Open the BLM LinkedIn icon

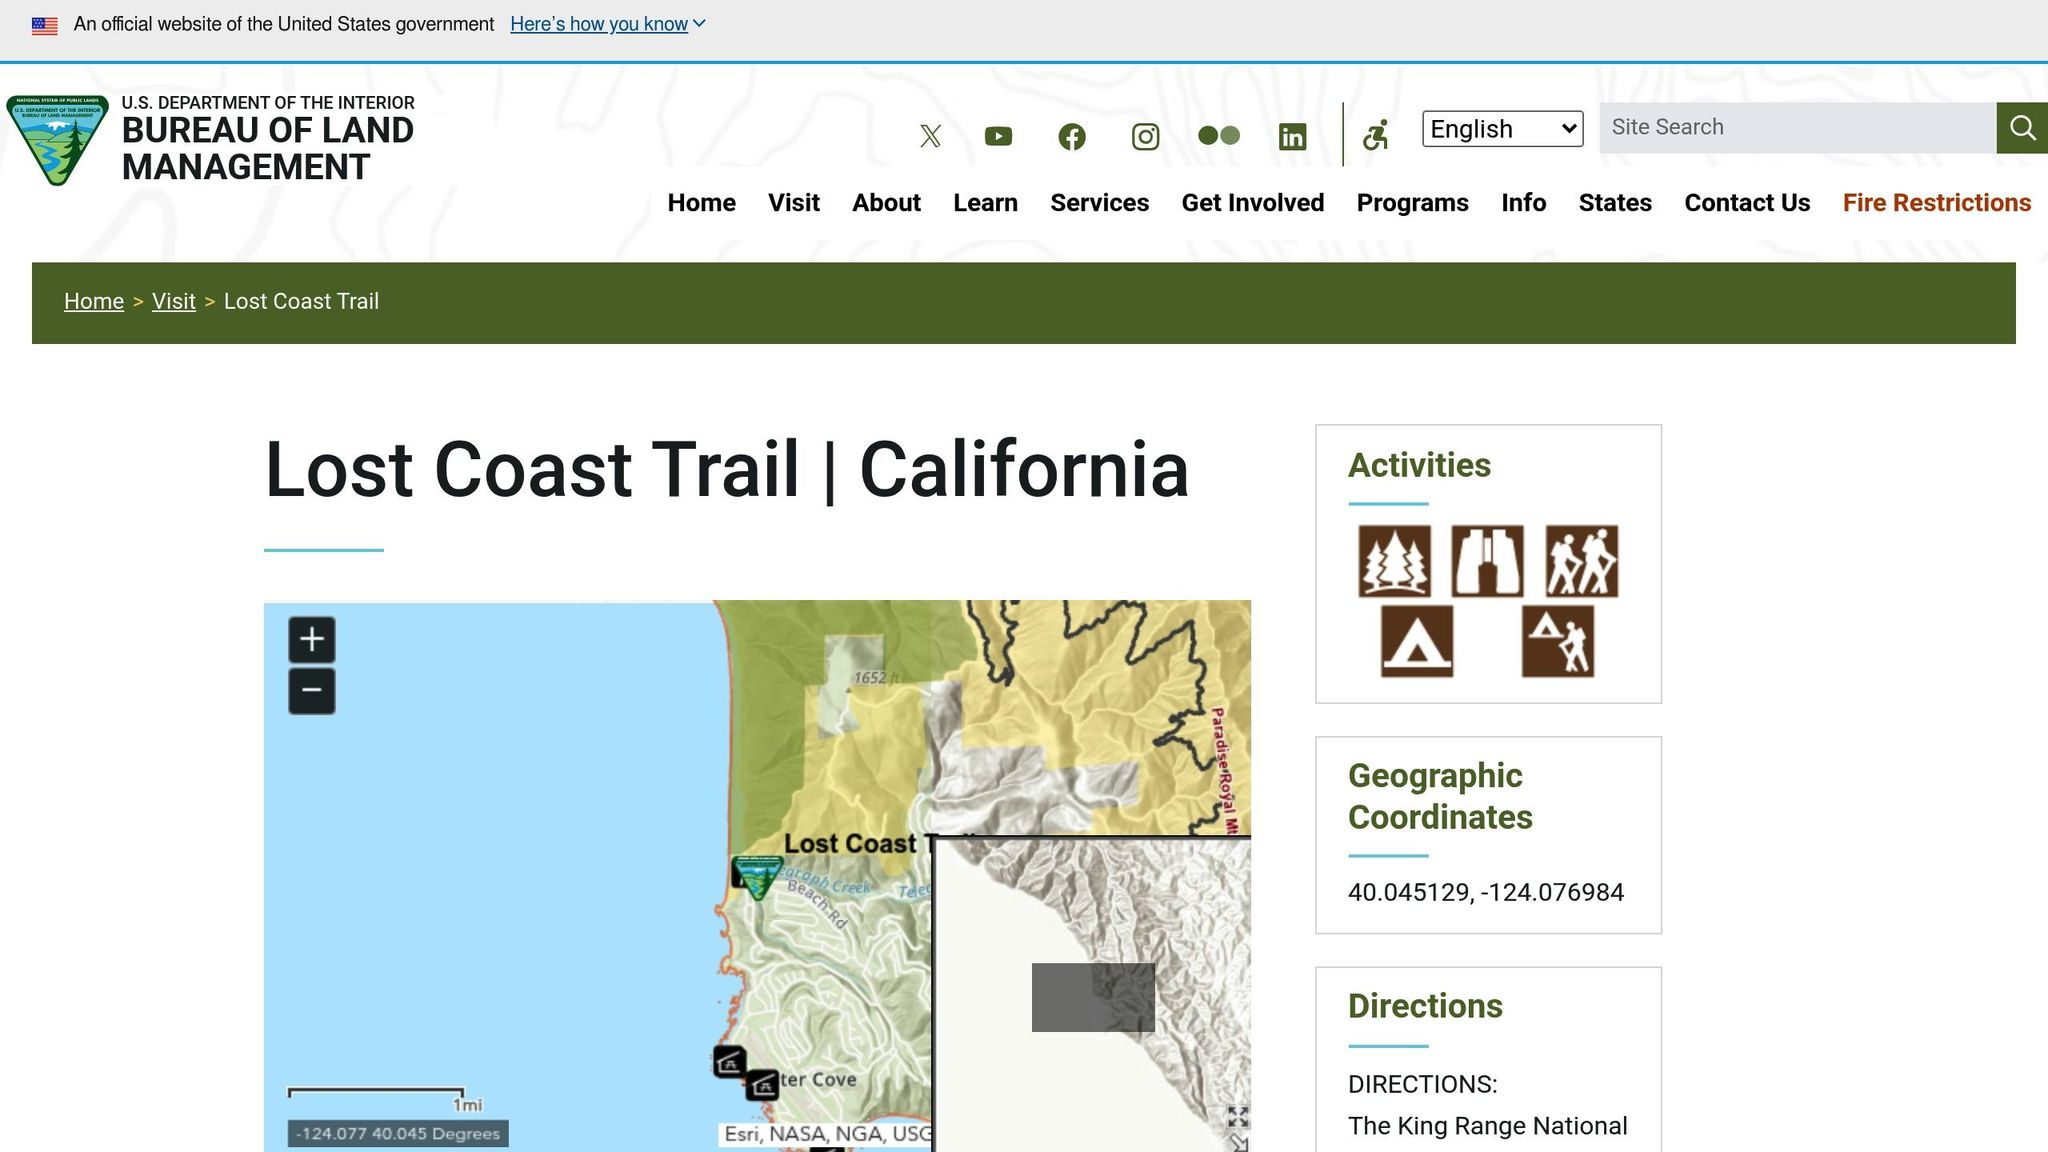(1293, 136)
